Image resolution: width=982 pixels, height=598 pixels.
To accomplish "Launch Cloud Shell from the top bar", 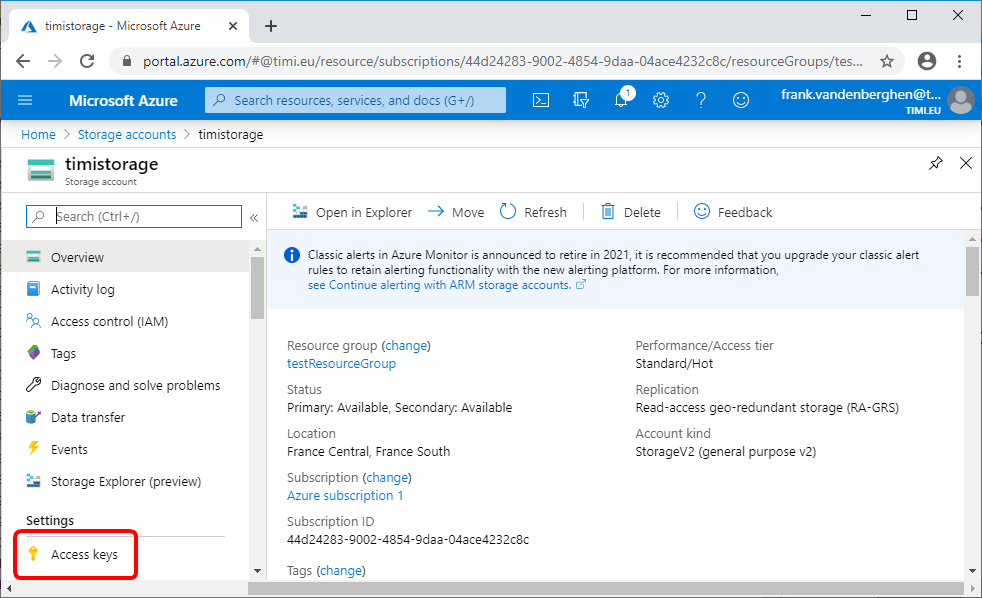I will [541, 100].
